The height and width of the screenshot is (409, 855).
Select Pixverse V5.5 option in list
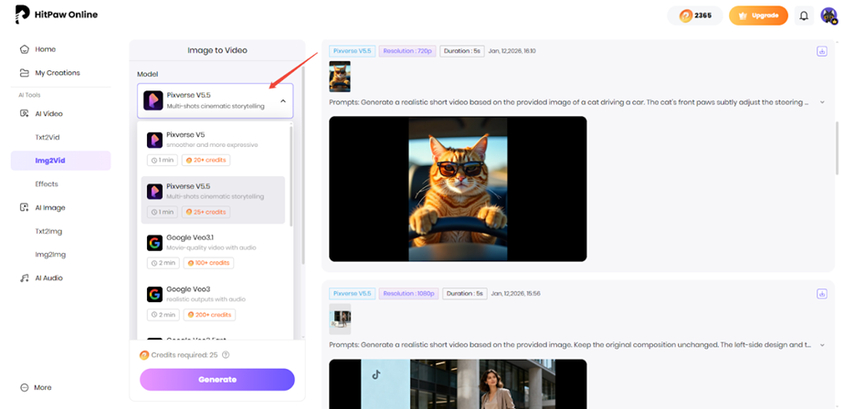(x=213, y=200)
